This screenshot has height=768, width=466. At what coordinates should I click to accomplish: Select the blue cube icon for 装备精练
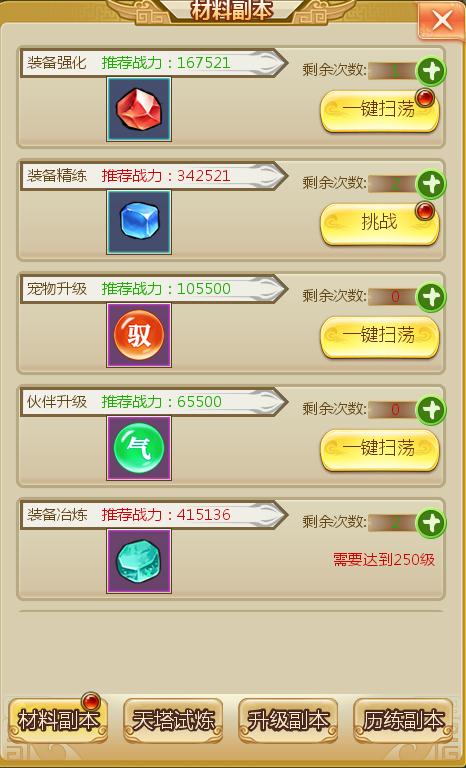pos(139,222)
